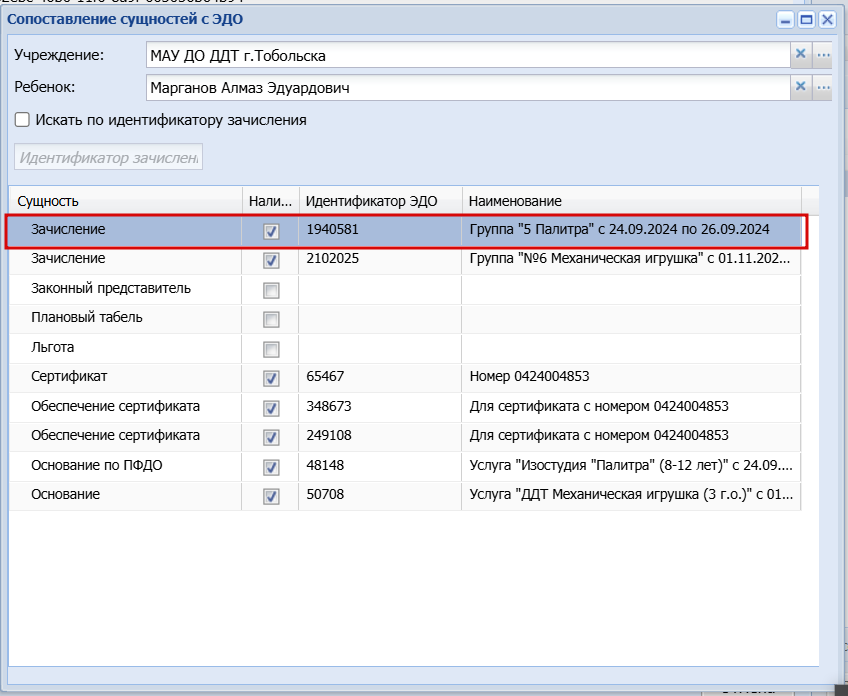Clear the Ребенок field with X icon
Image resolution: width=848 pixels, height=696 pixels.
click(x=800, y=87)
